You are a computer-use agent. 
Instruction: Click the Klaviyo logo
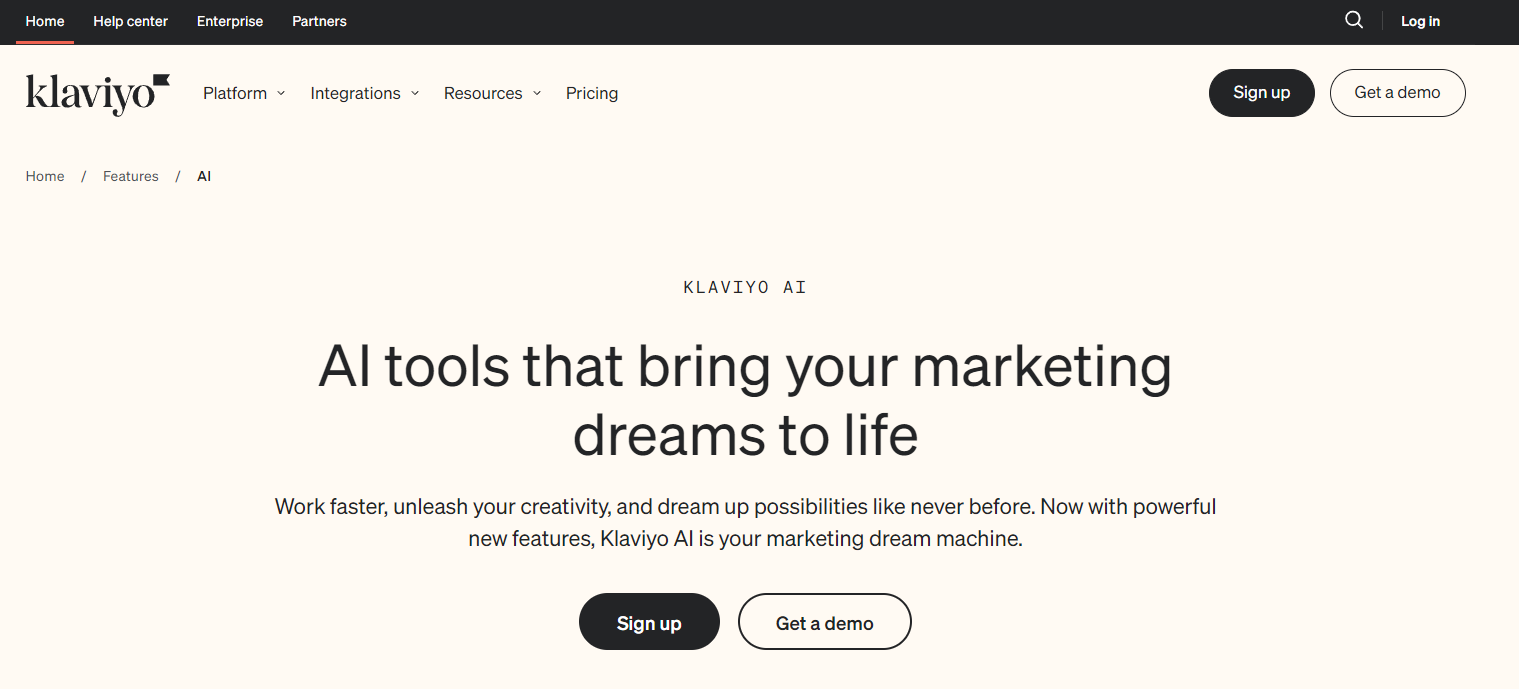coord(95,93)
